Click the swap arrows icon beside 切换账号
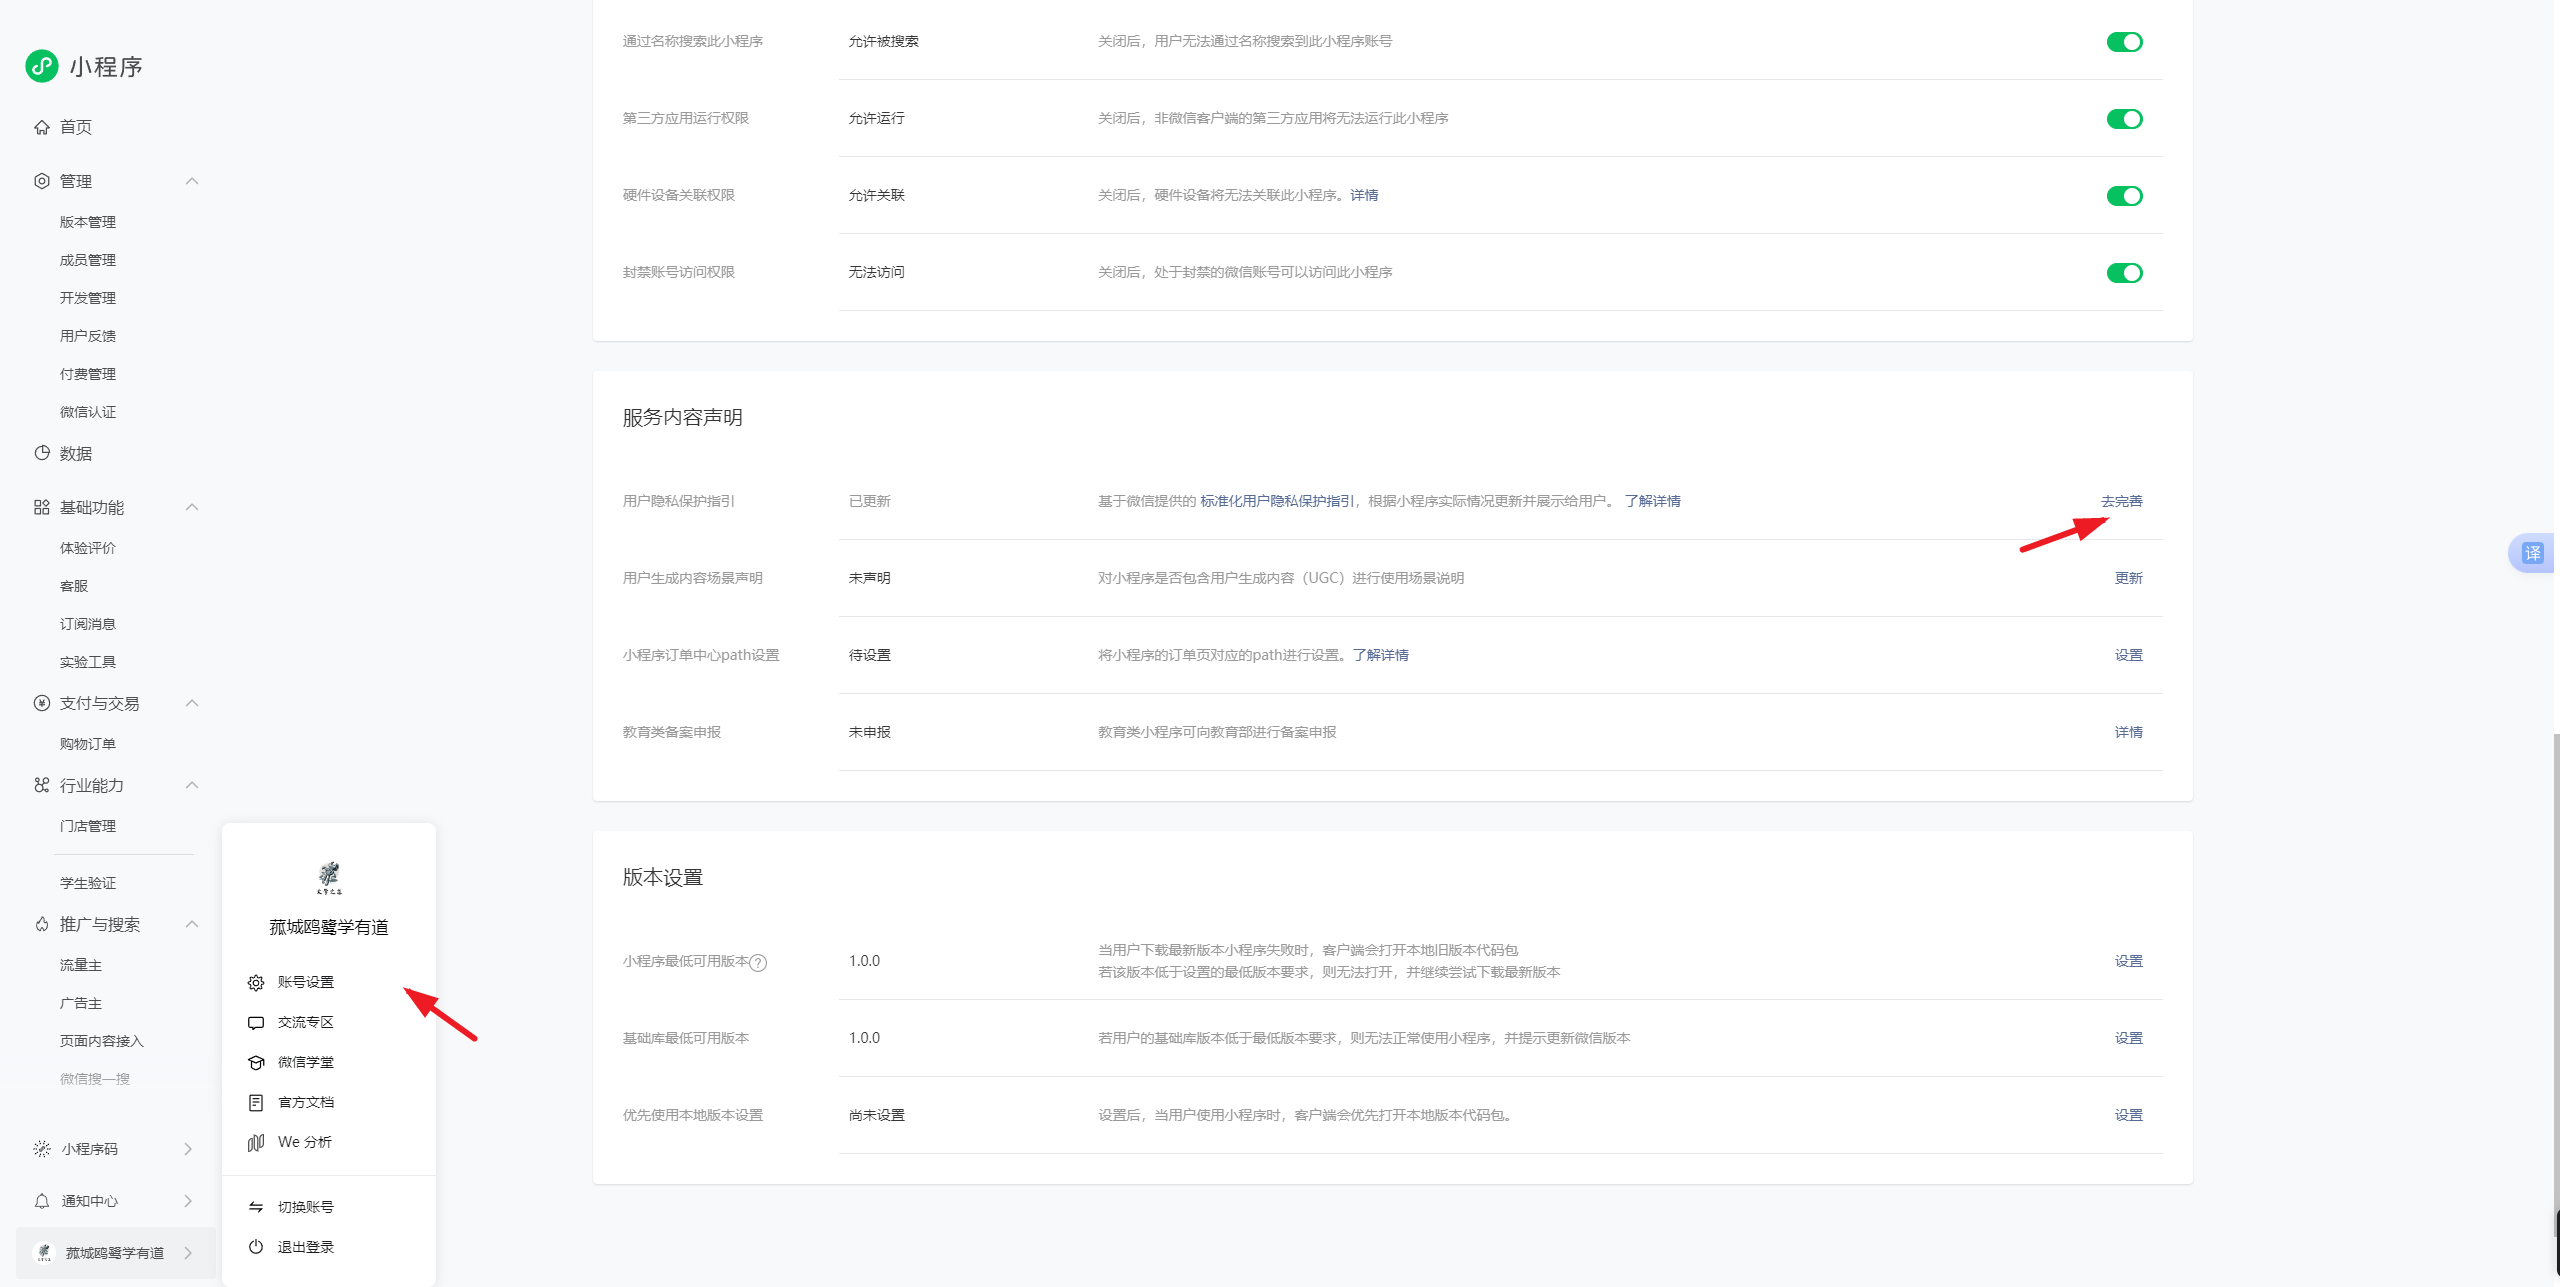Image resolution: width=2560 pixels, height=1287 pixels. click(x=256, y=1207)
